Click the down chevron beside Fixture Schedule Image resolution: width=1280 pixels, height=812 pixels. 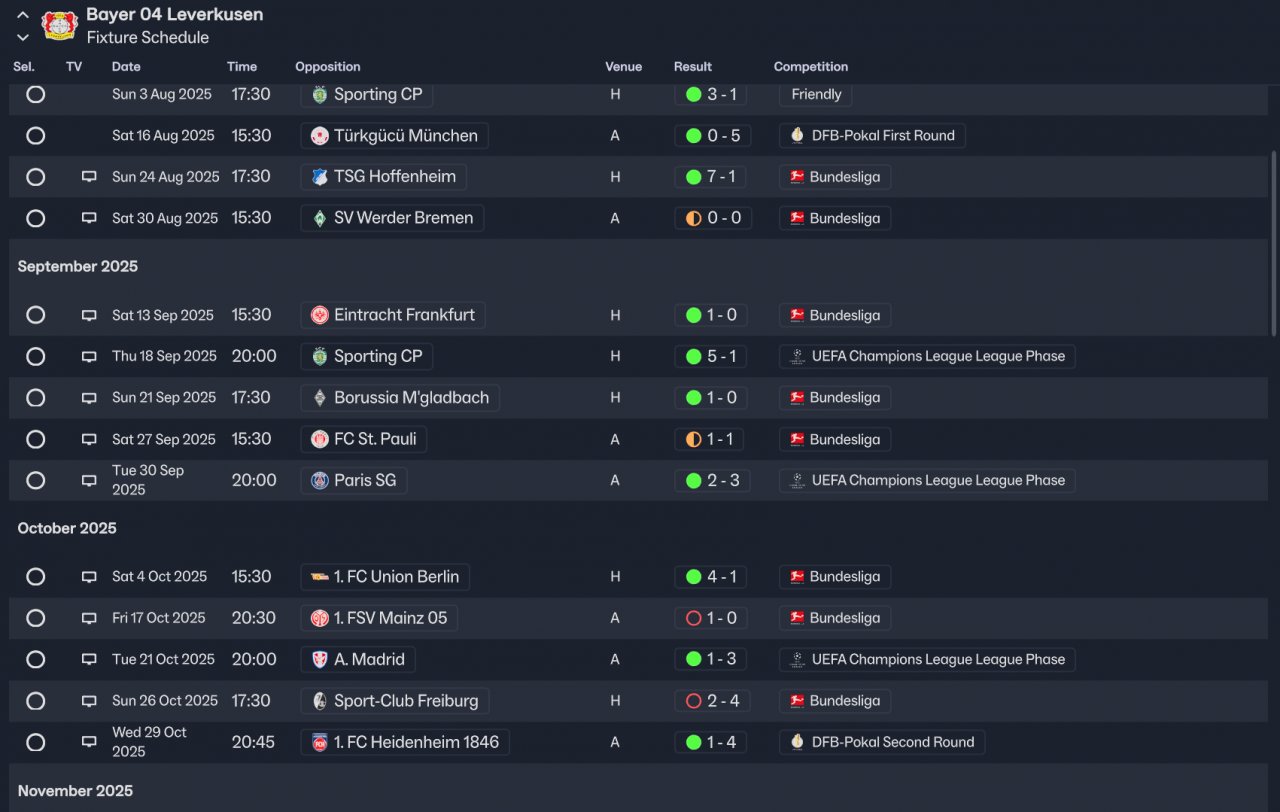[x=23, y=38]
